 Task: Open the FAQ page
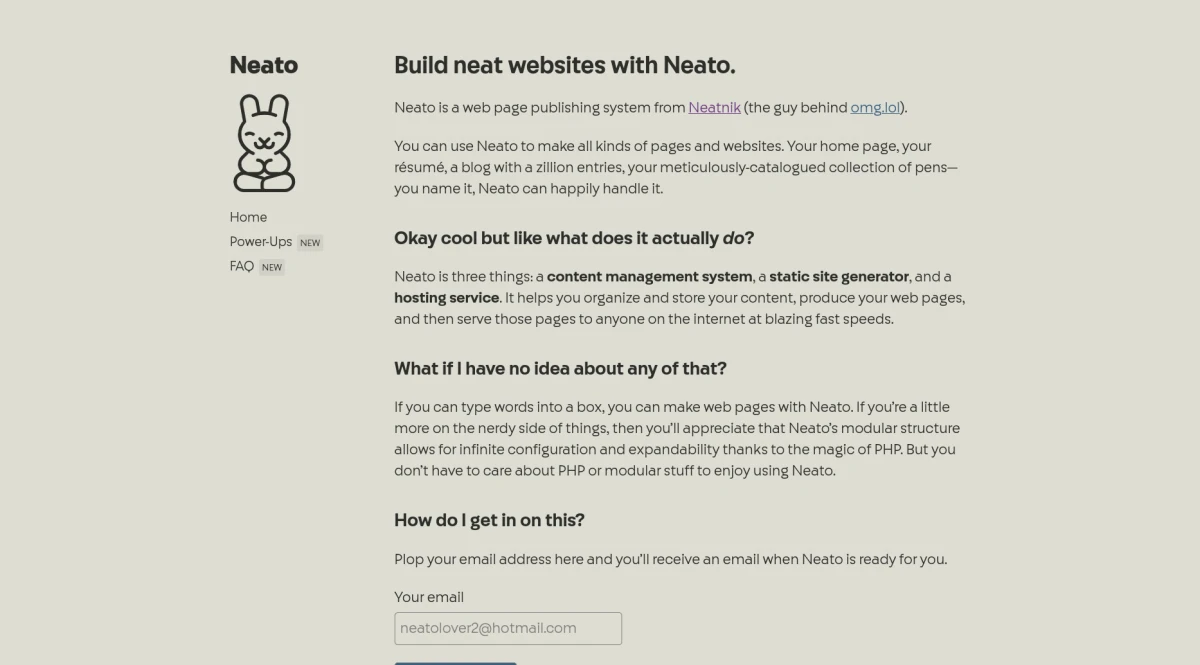click(242, 267)
